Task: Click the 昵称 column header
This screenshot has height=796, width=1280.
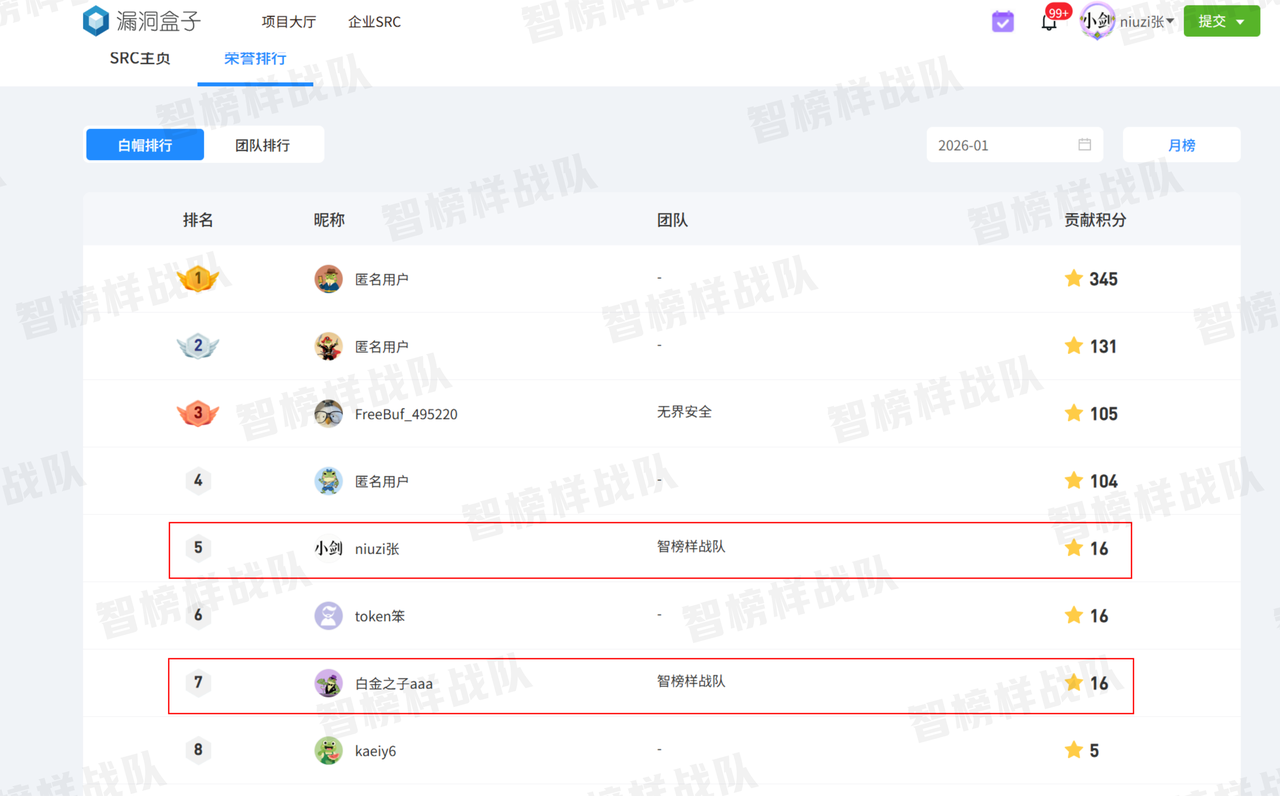Action: click(x=329, y=220)
